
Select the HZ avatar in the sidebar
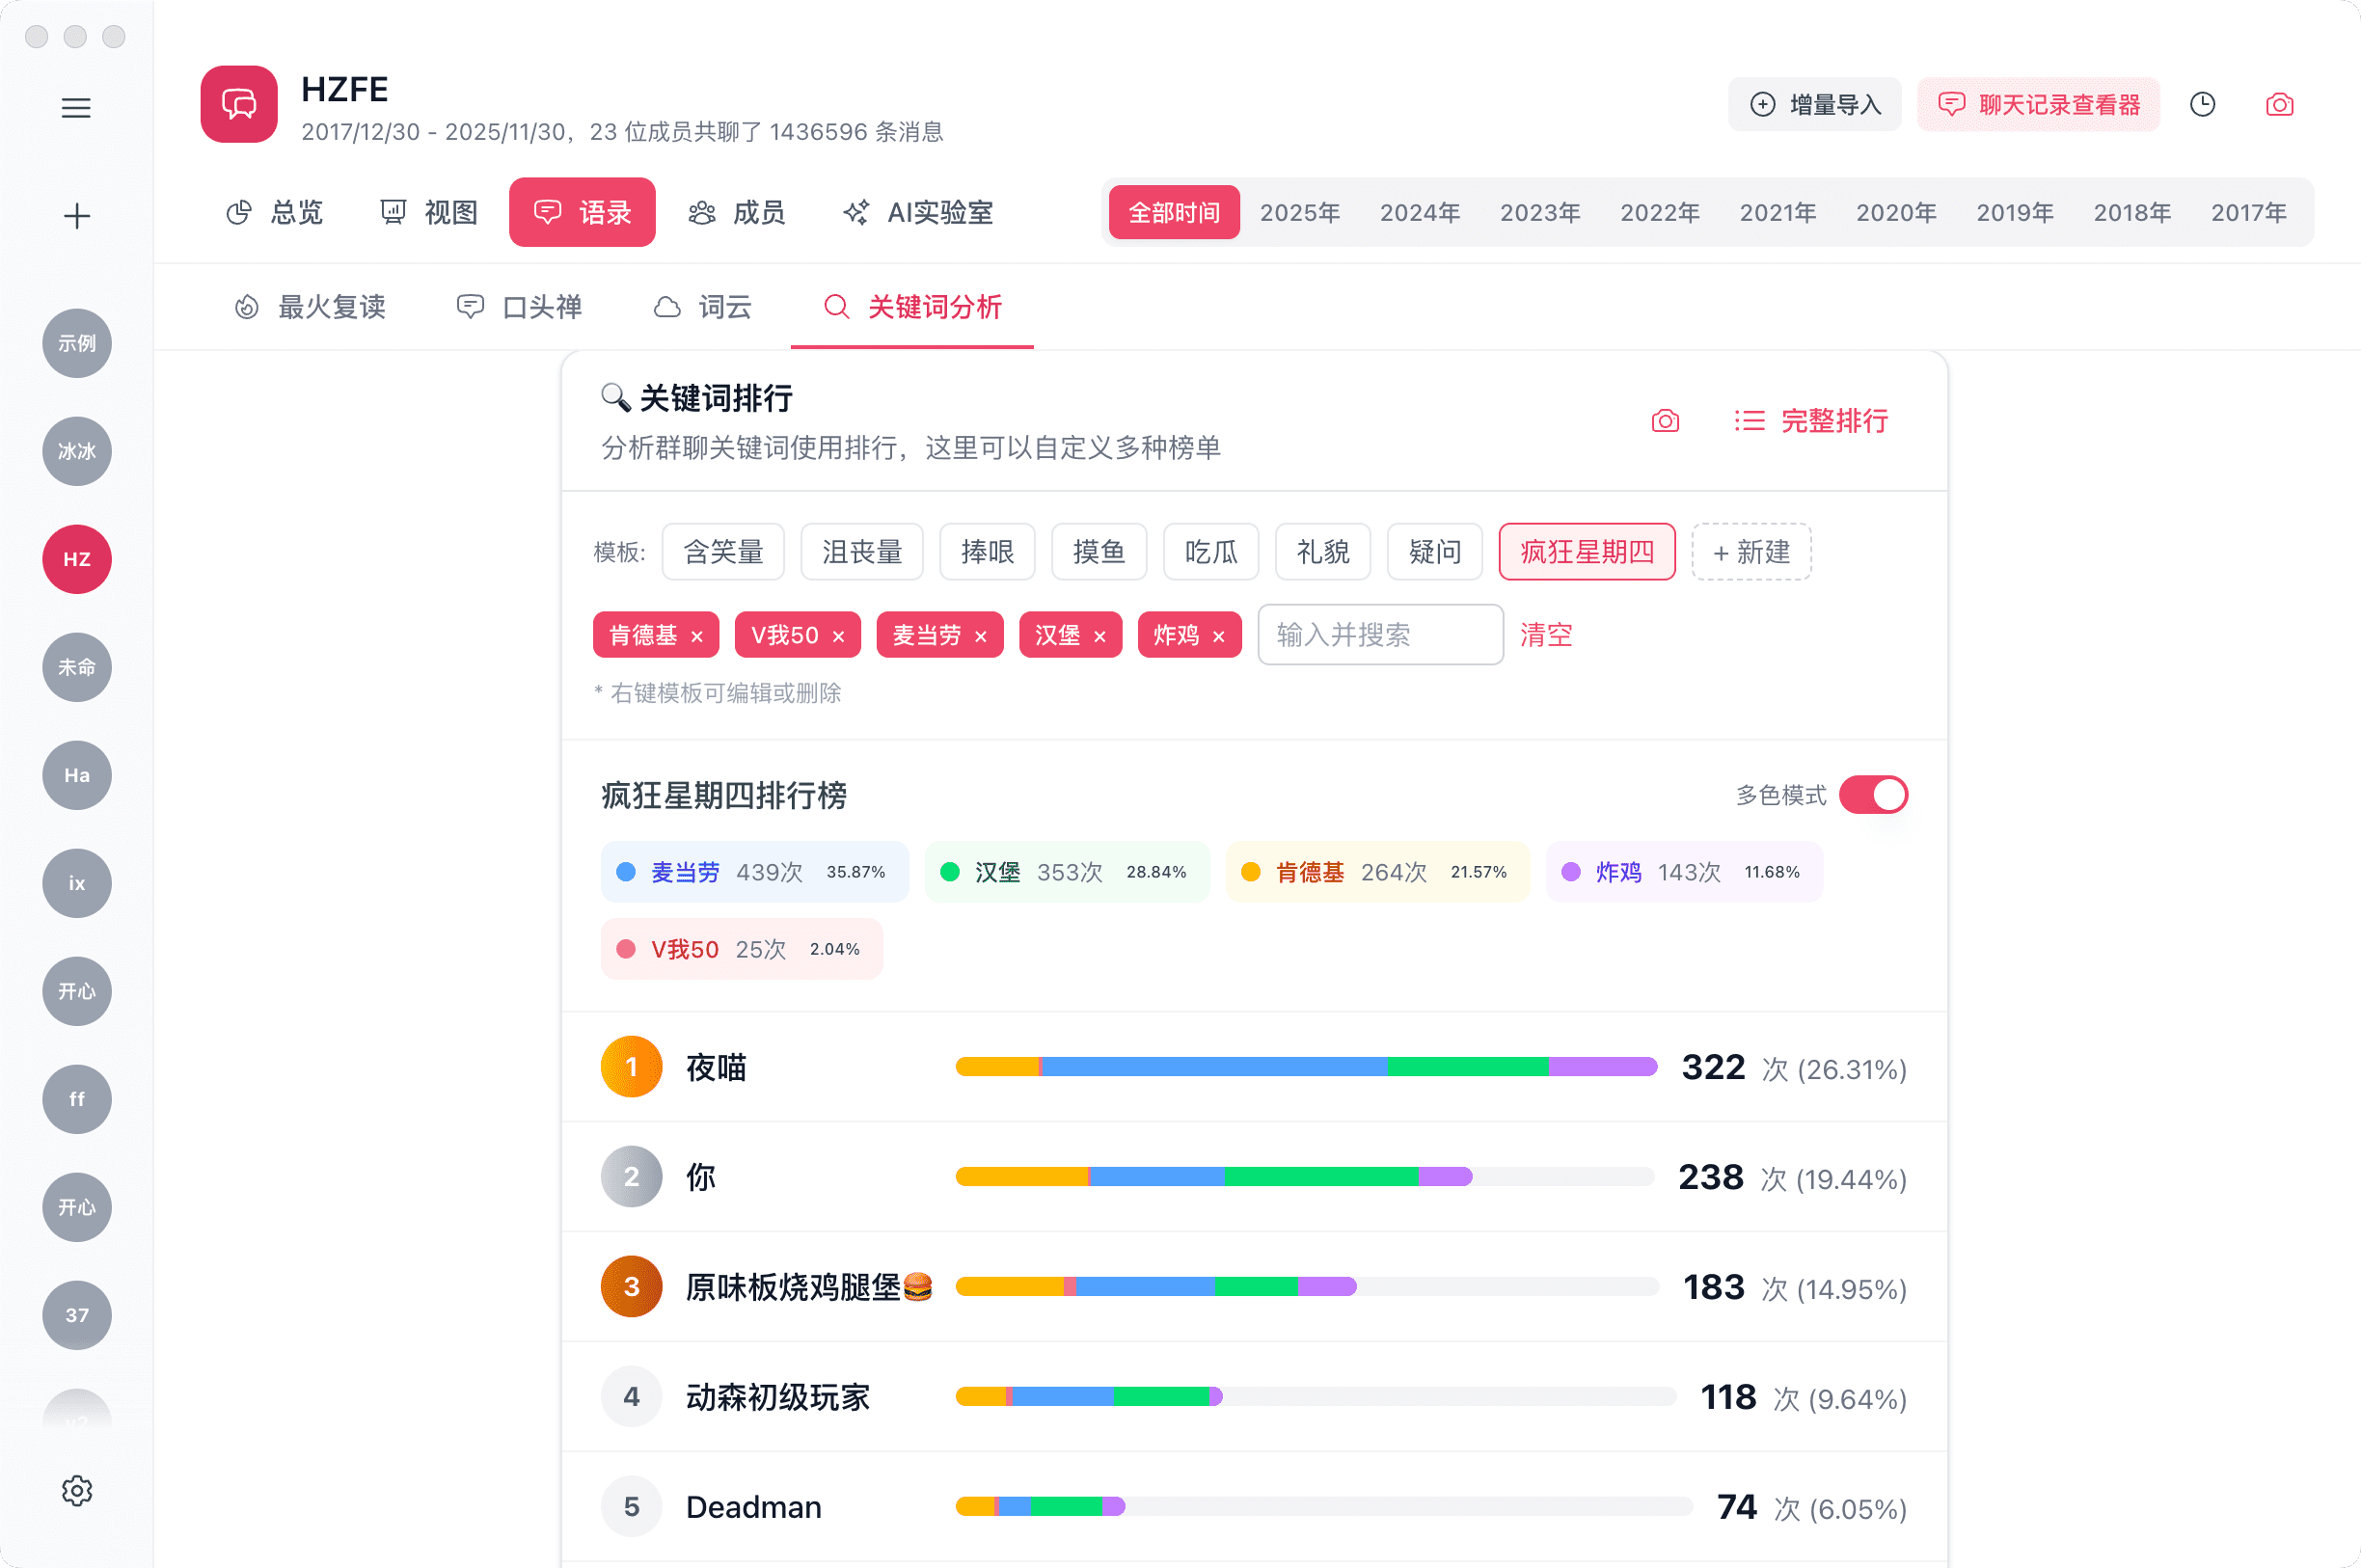77,560
